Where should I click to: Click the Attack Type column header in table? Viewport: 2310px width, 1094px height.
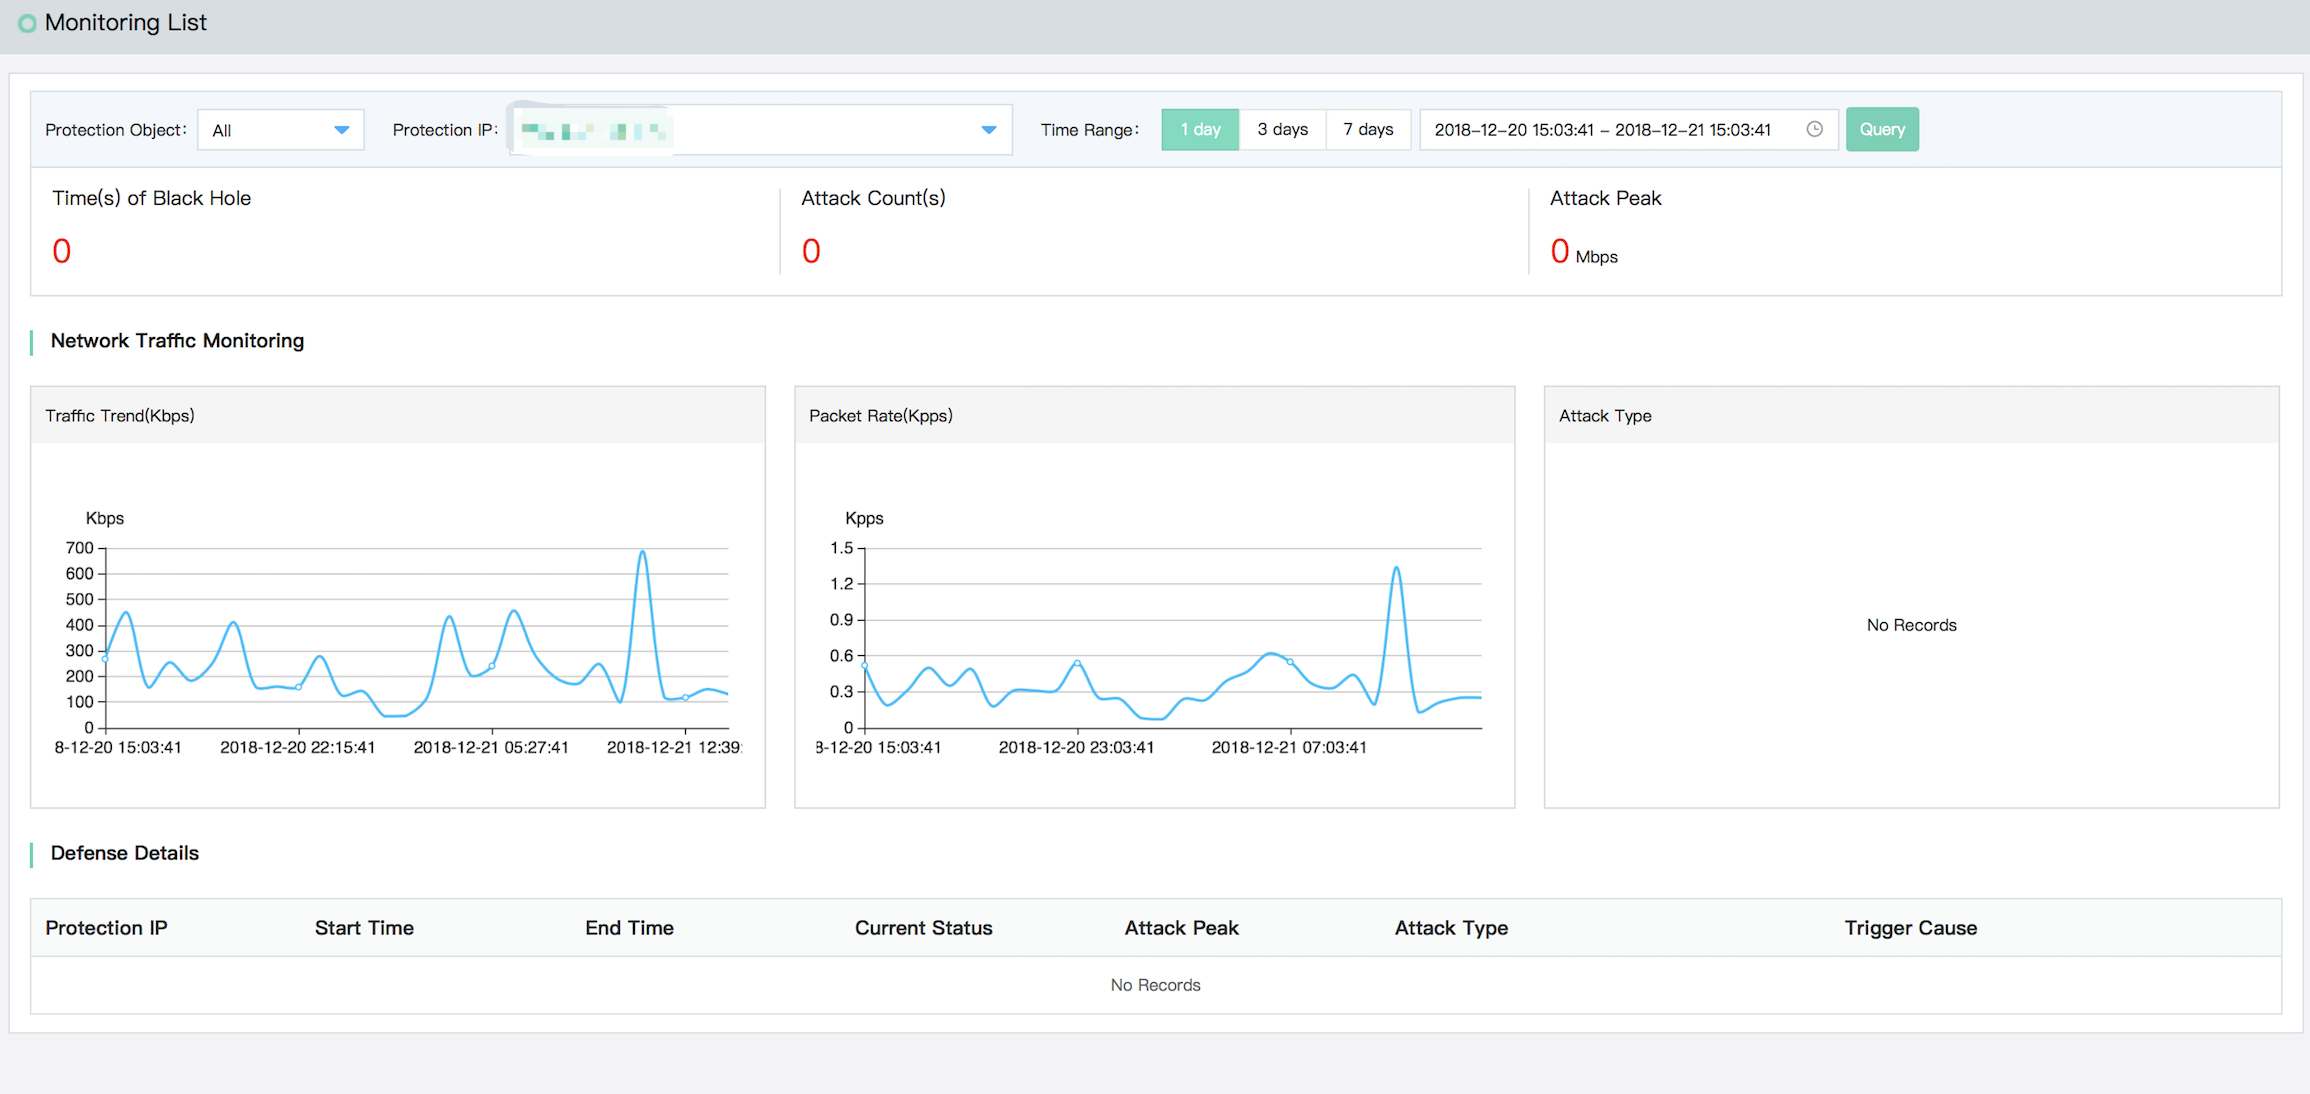(x=1451, y=928)
